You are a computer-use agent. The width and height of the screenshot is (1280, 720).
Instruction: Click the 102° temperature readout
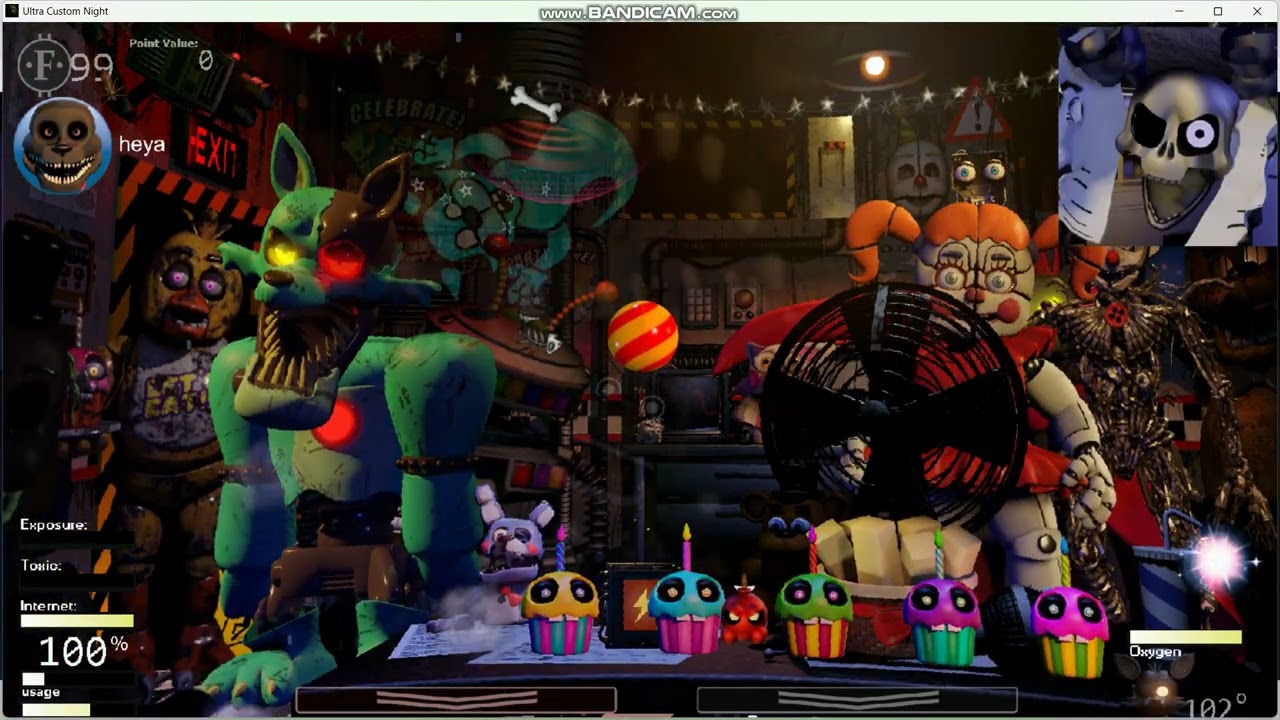(1217, 707)
